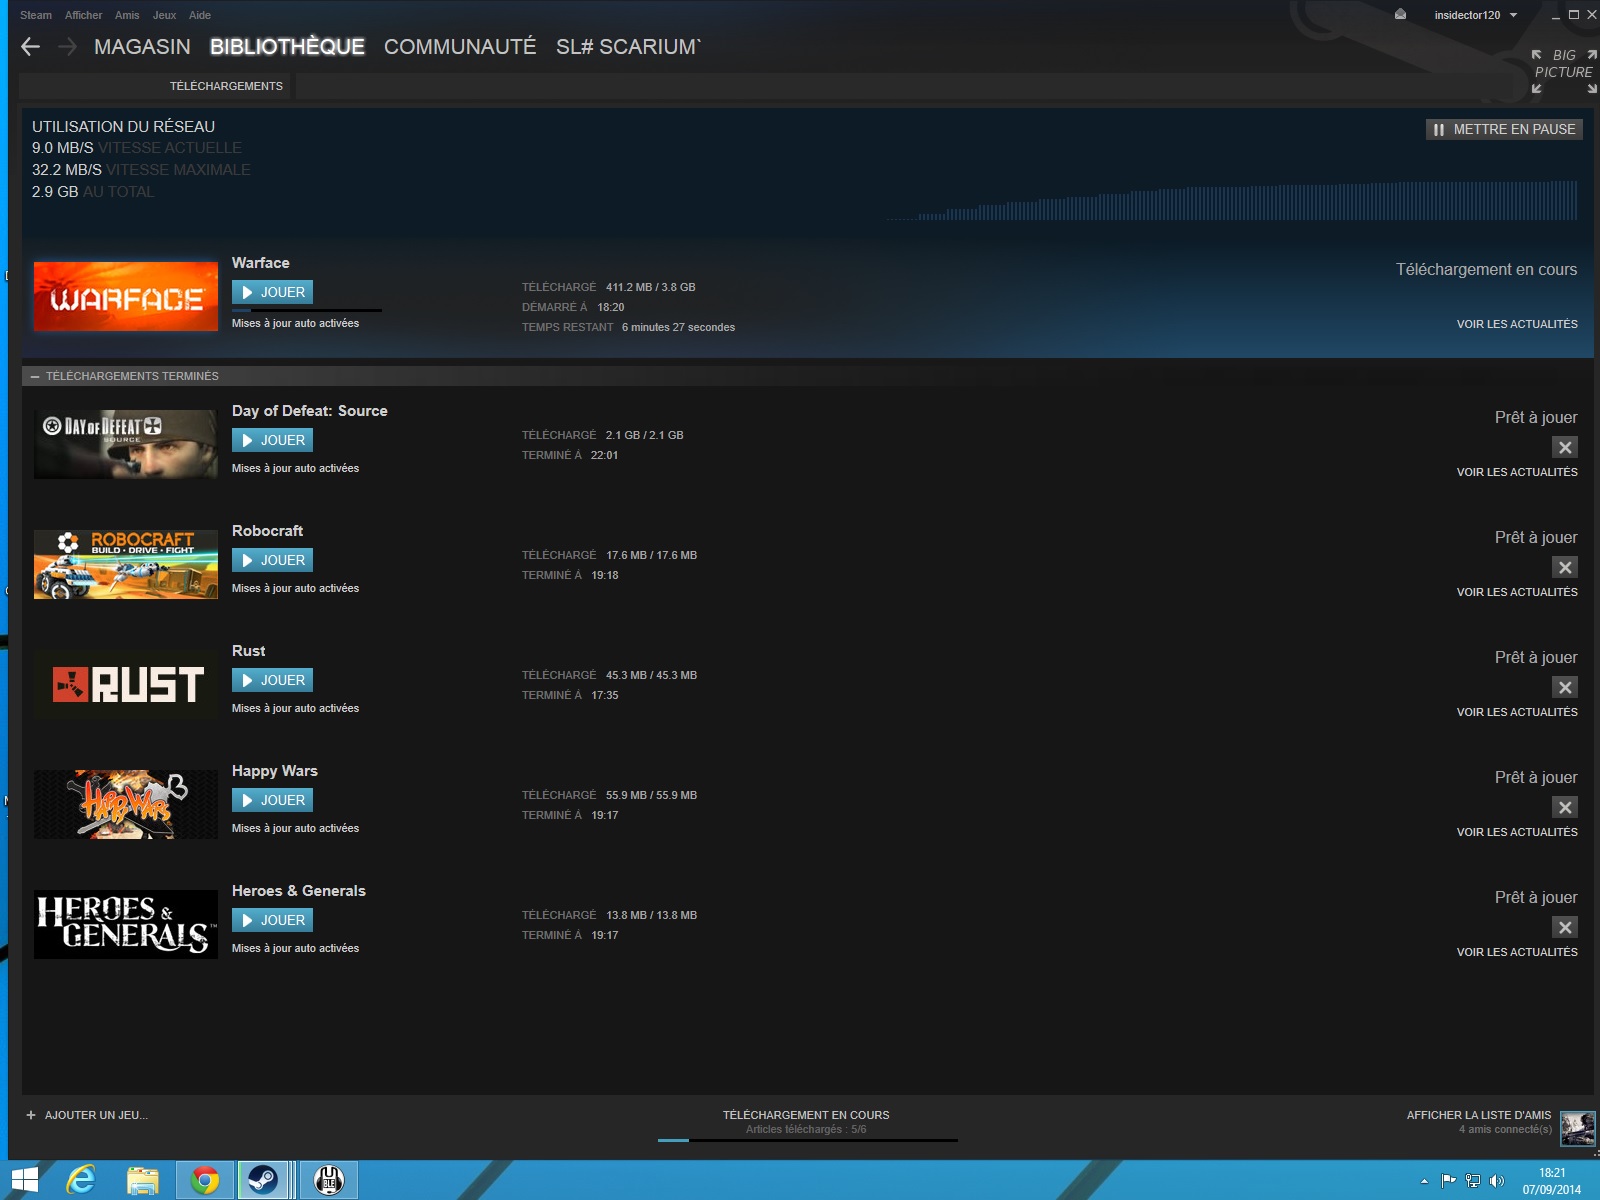Image resolution: width=1600 pixels, height=1200 pixels.
Task: Click the Rust game title
Action: (x=249, y=651)
